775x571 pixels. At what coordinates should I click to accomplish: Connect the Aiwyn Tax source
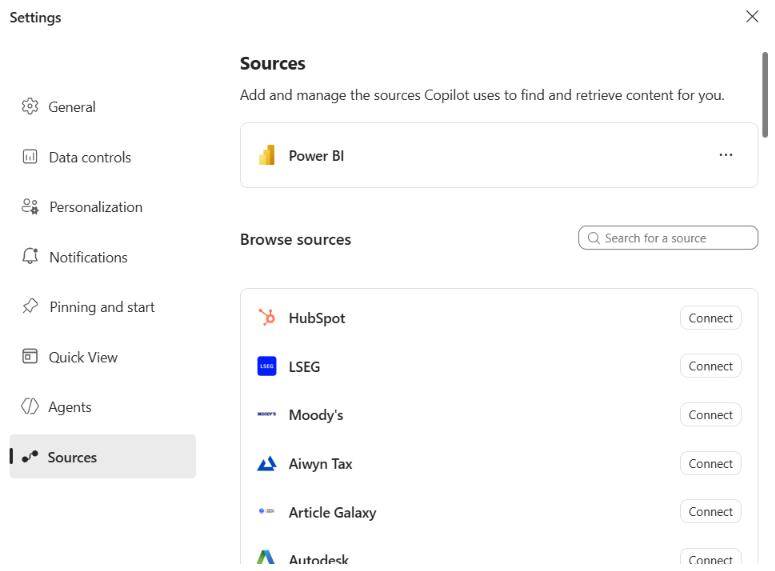[710, 463]
